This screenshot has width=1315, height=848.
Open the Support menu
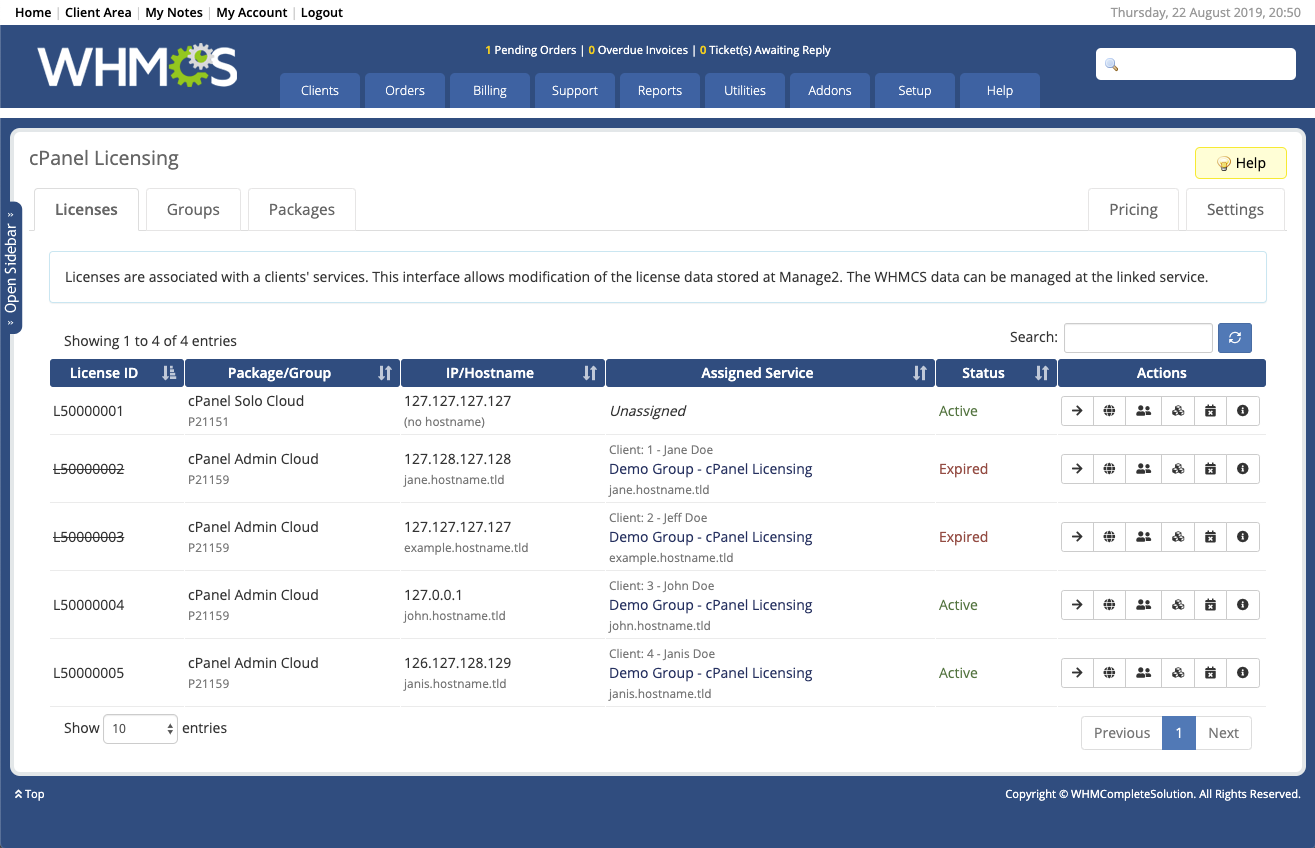575,90
